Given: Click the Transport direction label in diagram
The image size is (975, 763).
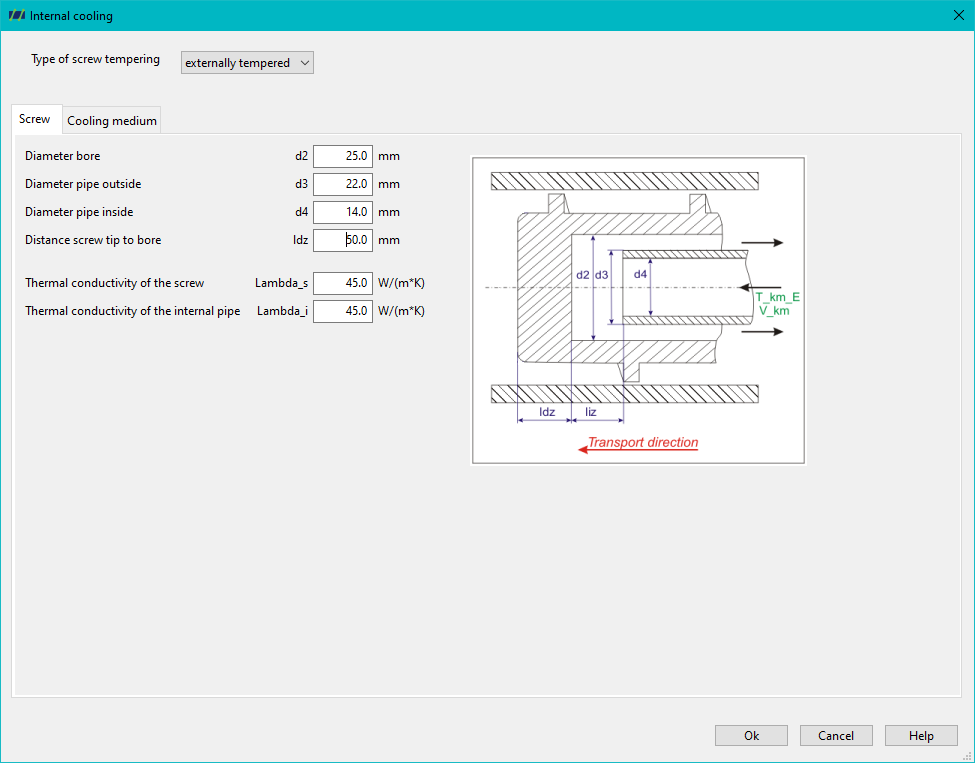Looking at the screenshot, I should point(643,443).
